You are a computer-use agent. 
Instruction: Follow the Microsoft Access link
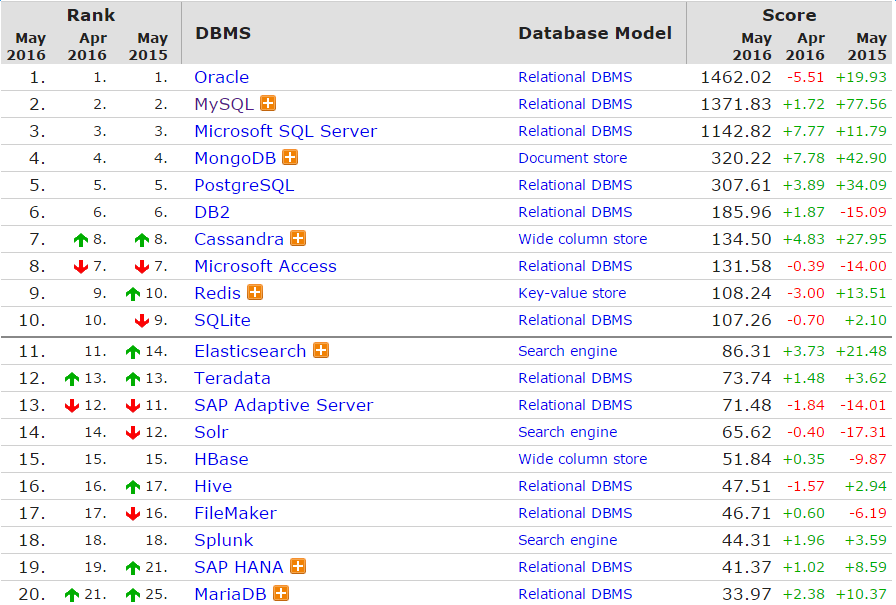pos(265,266)
